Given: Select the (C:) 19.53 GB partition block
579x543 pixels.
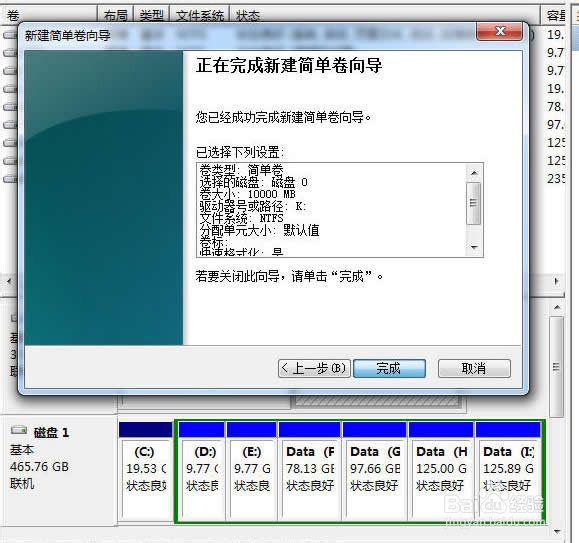Looking at the screenshot, I should click(x=146, y=471).
